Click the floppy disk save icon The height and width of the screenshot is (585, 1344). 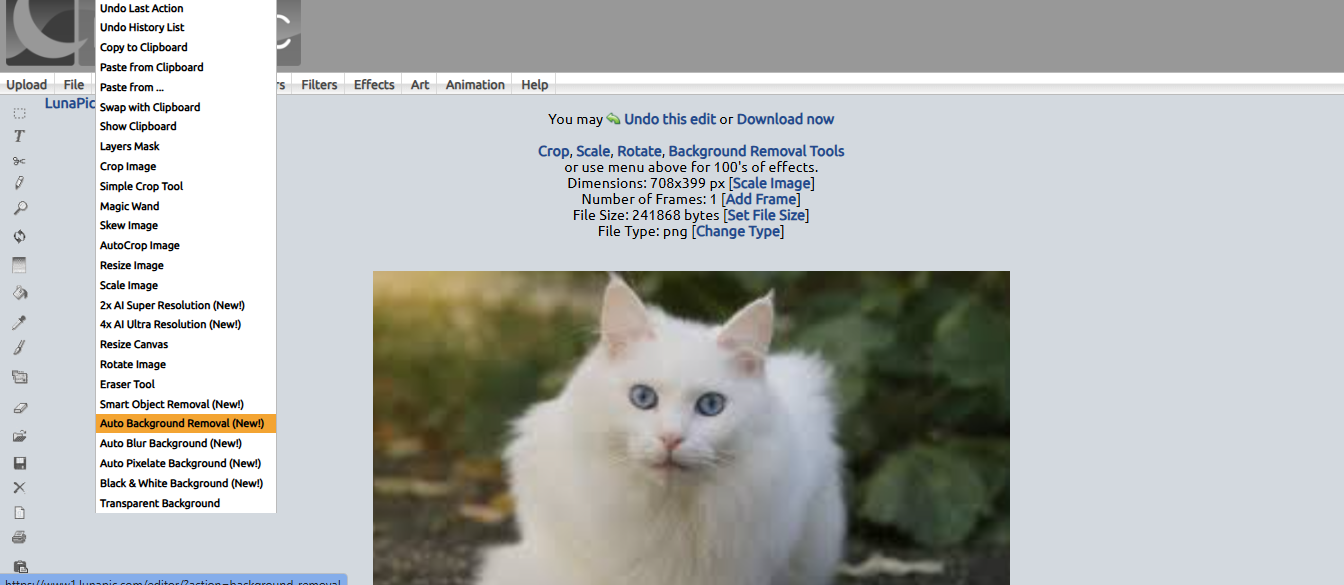point(19,463)
